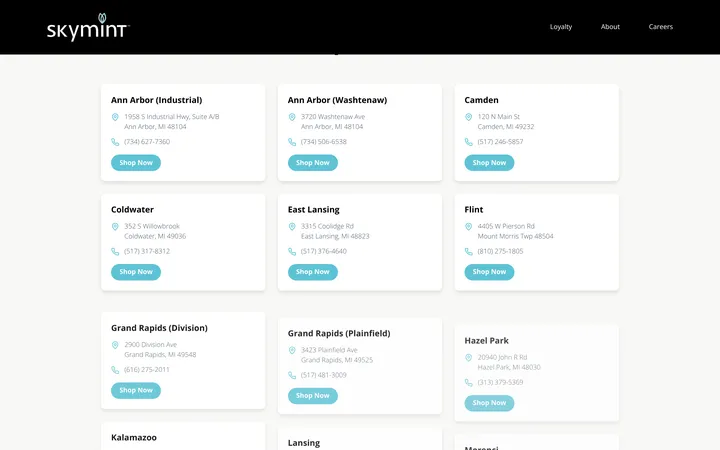
Task: Click phone number (734) 627-7360
Action: click(147, 142)
